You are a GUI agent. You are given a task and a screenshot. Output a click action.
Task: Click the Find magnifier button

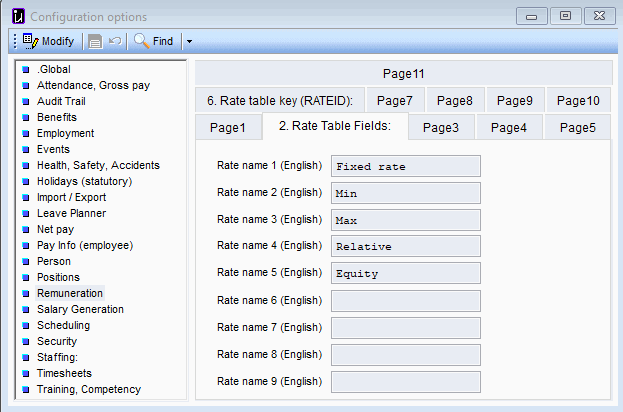(154, 41)
